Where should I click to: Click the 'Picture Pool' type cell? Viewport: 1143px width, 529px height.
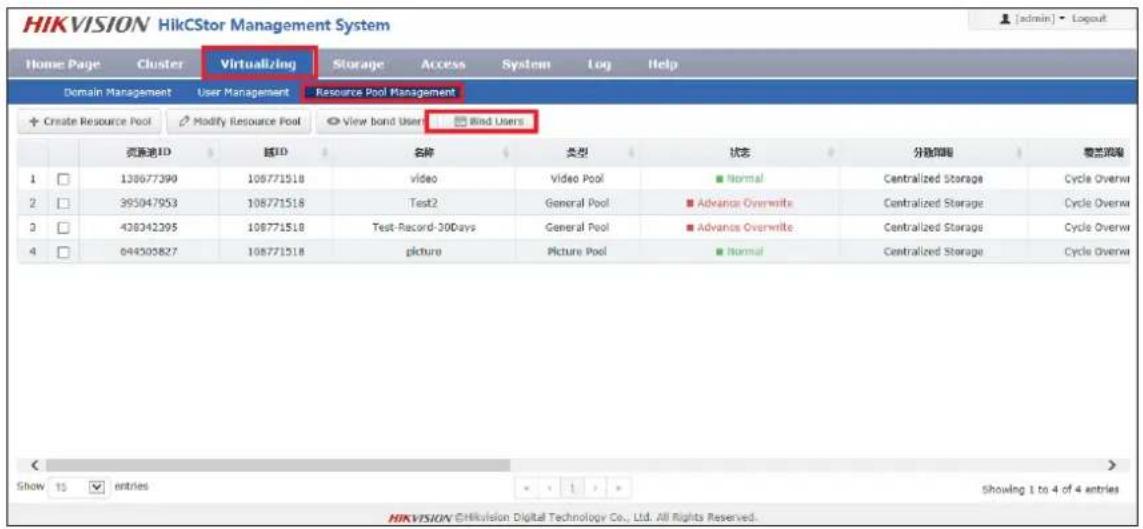[x=577, y=252]
